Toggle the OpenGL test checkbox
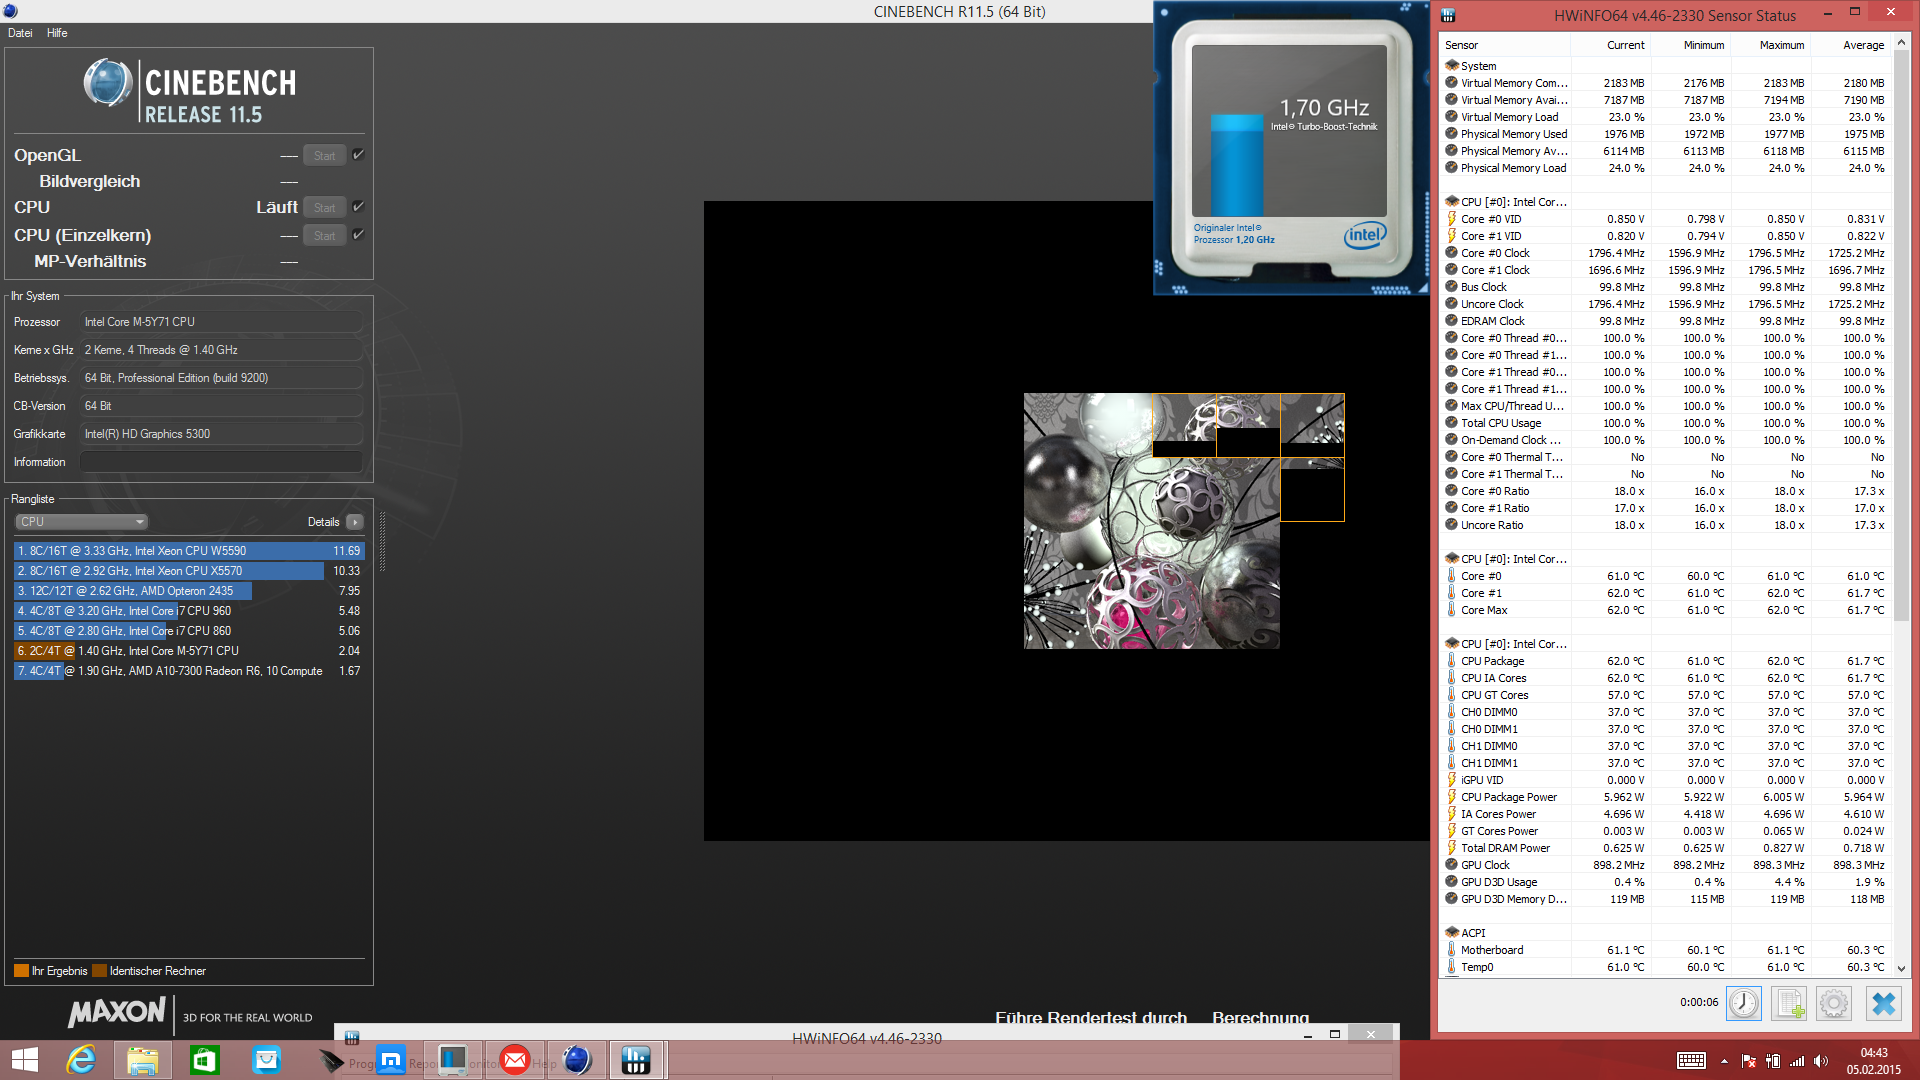The height and width of the screenshot is (1080, 1920). 358,155
